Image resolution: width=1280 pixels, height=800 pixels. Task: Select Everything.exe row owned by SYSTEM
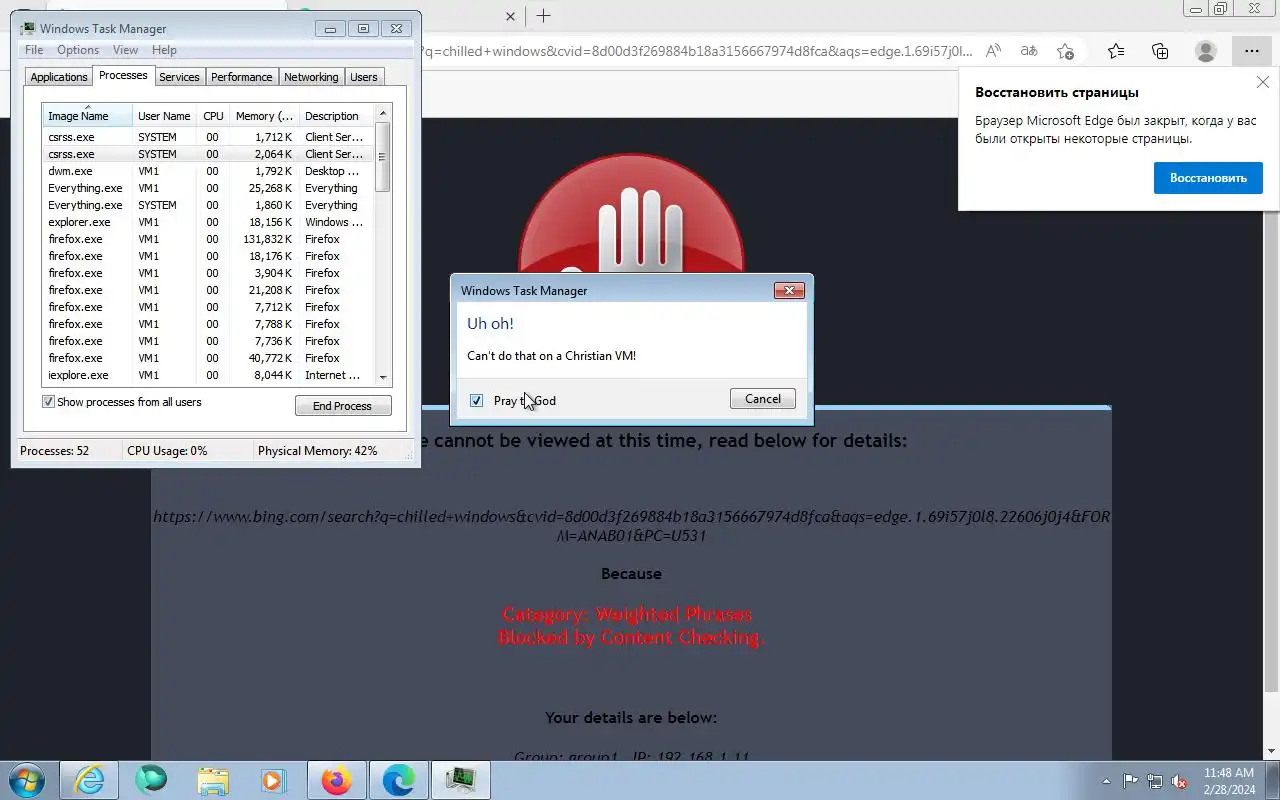pos(208,205)
